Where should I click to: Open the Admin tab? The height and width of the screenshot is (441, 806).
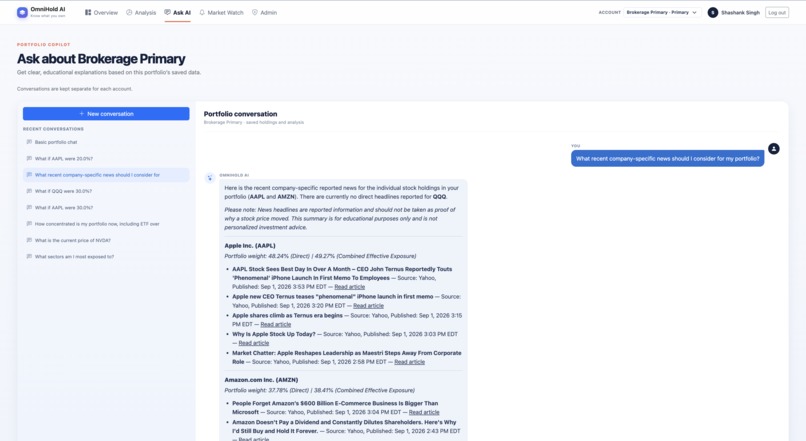pos(264,12)
